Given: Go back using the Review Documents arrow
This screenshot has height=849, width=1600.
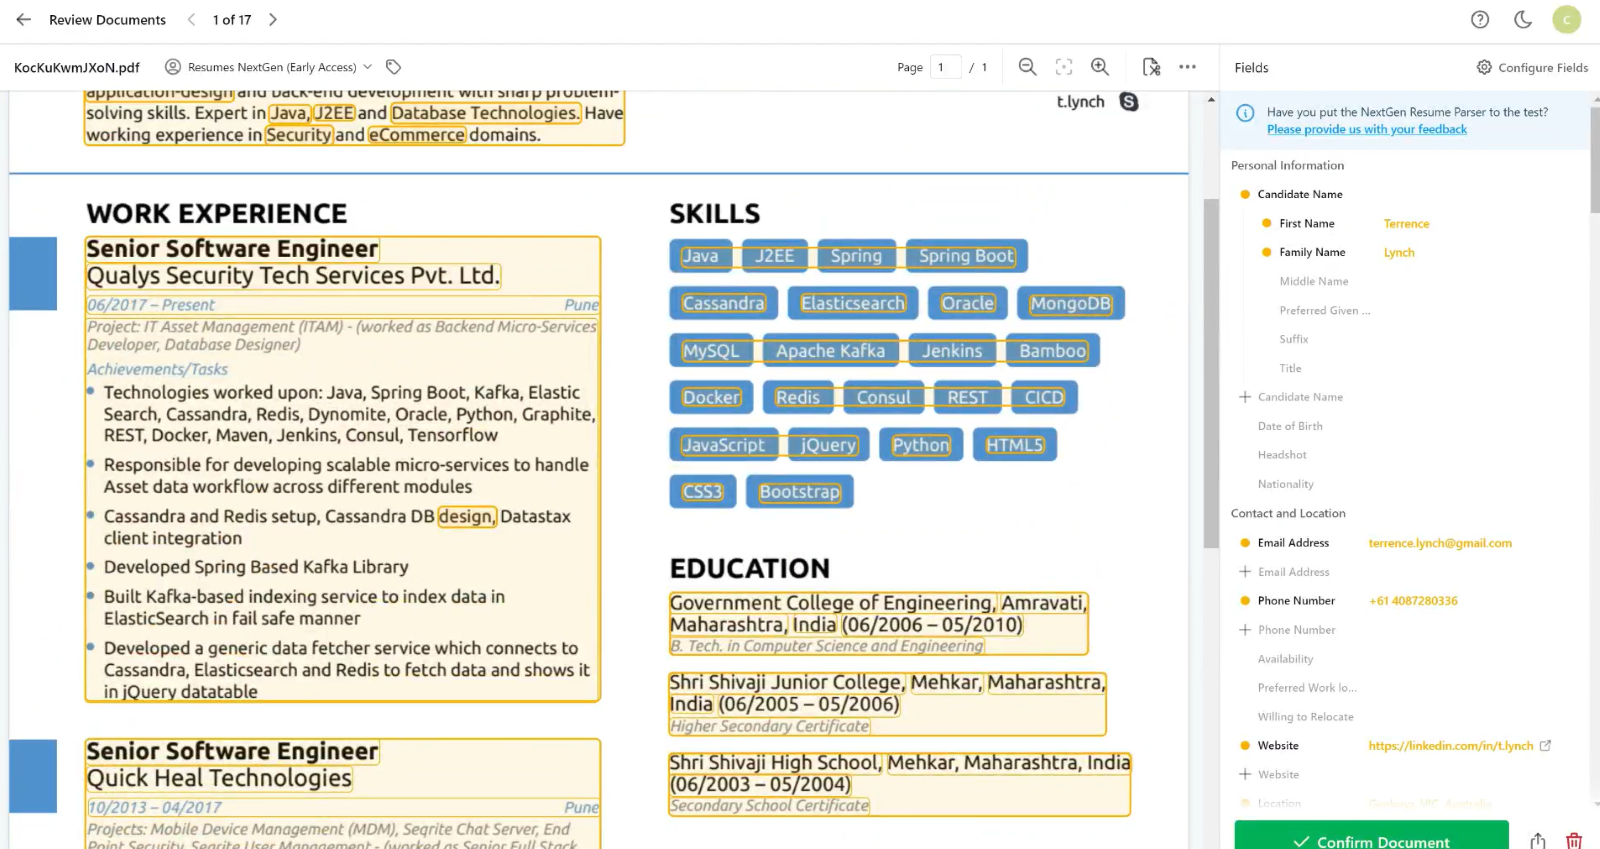Looking at the screenshot, I should point(24,19).
